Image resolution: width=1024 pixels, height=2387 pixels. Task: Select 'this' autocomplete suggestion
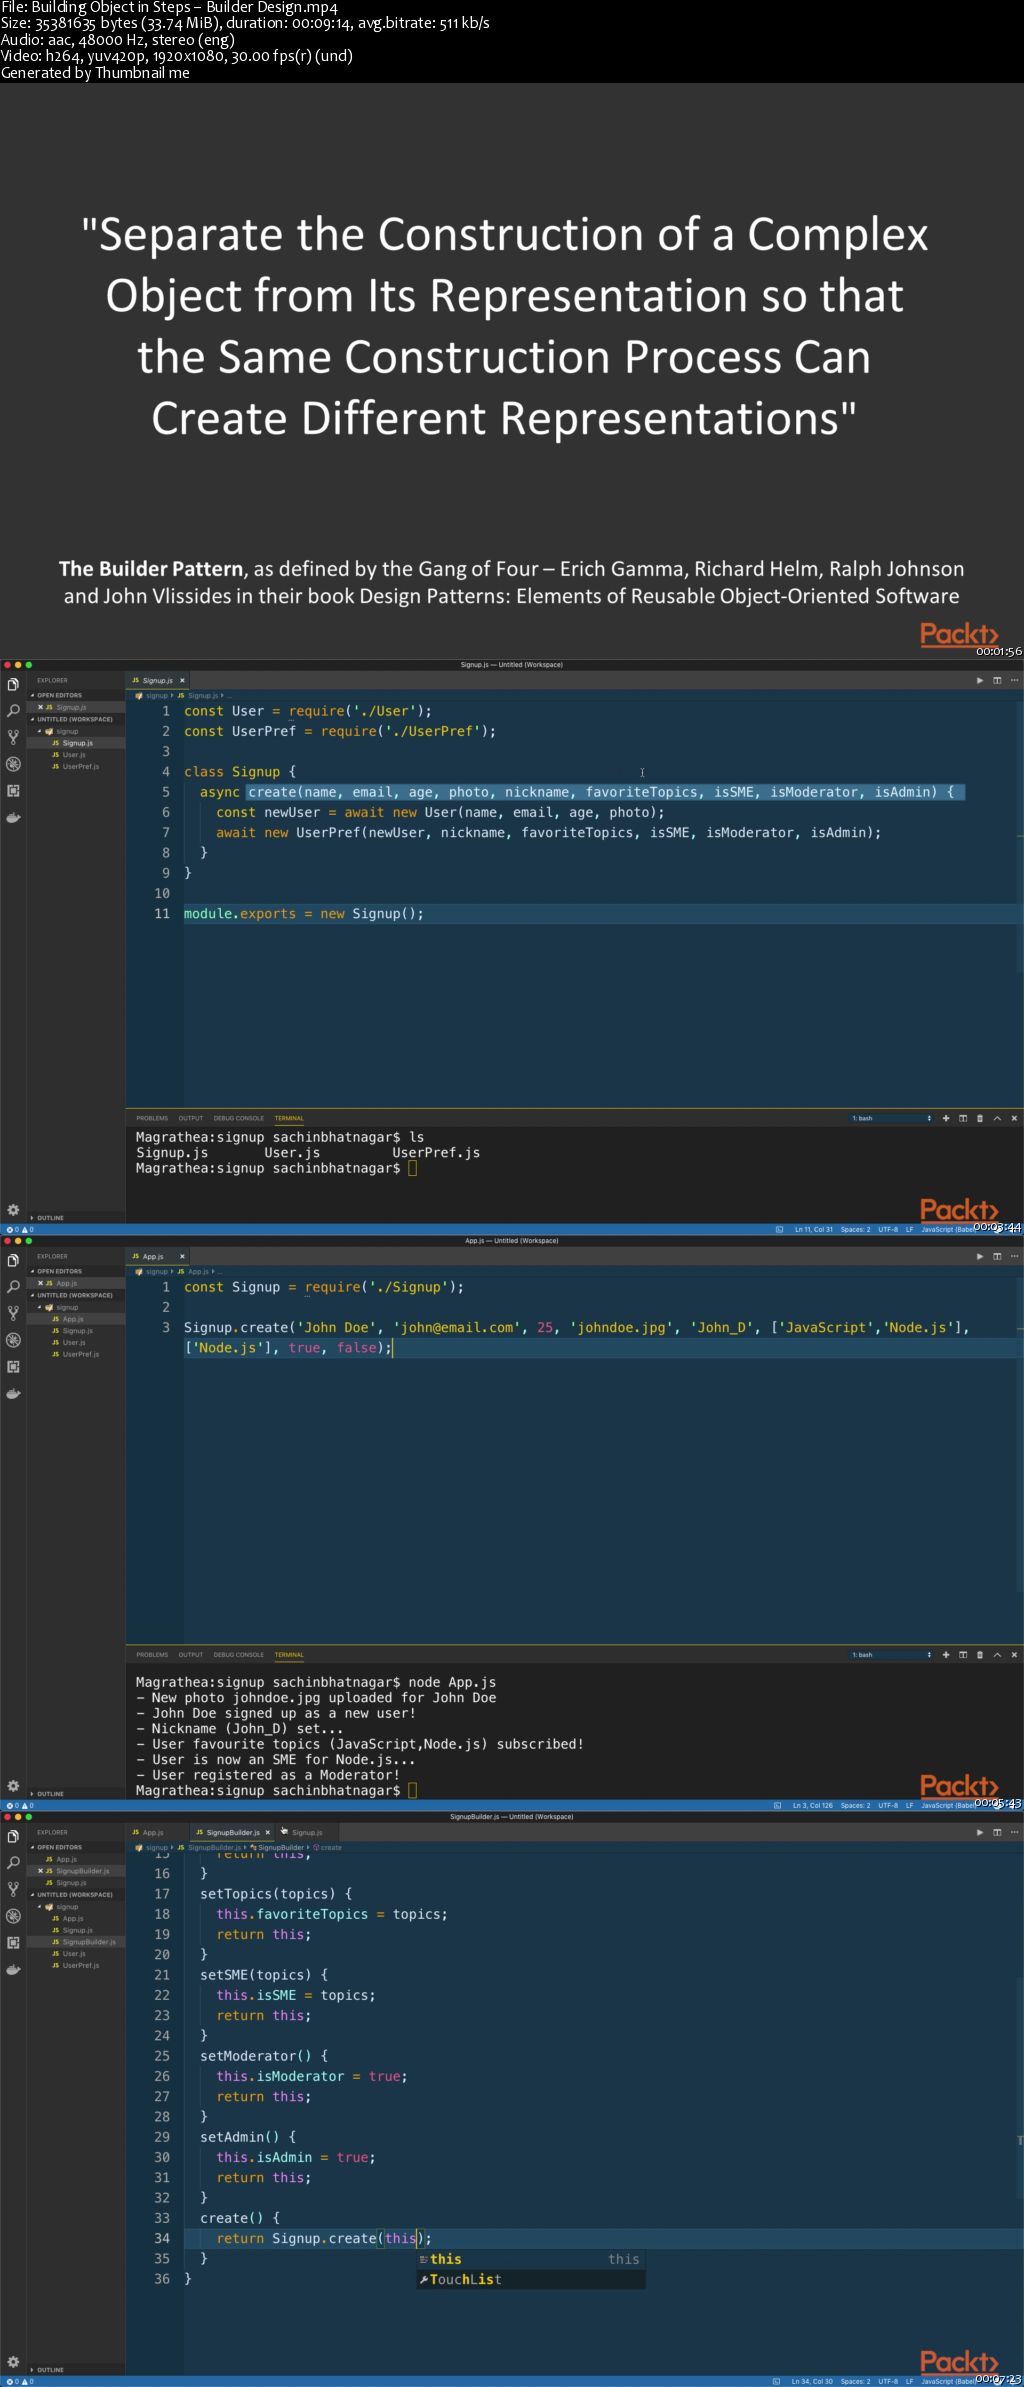(x=531, y=2259)
